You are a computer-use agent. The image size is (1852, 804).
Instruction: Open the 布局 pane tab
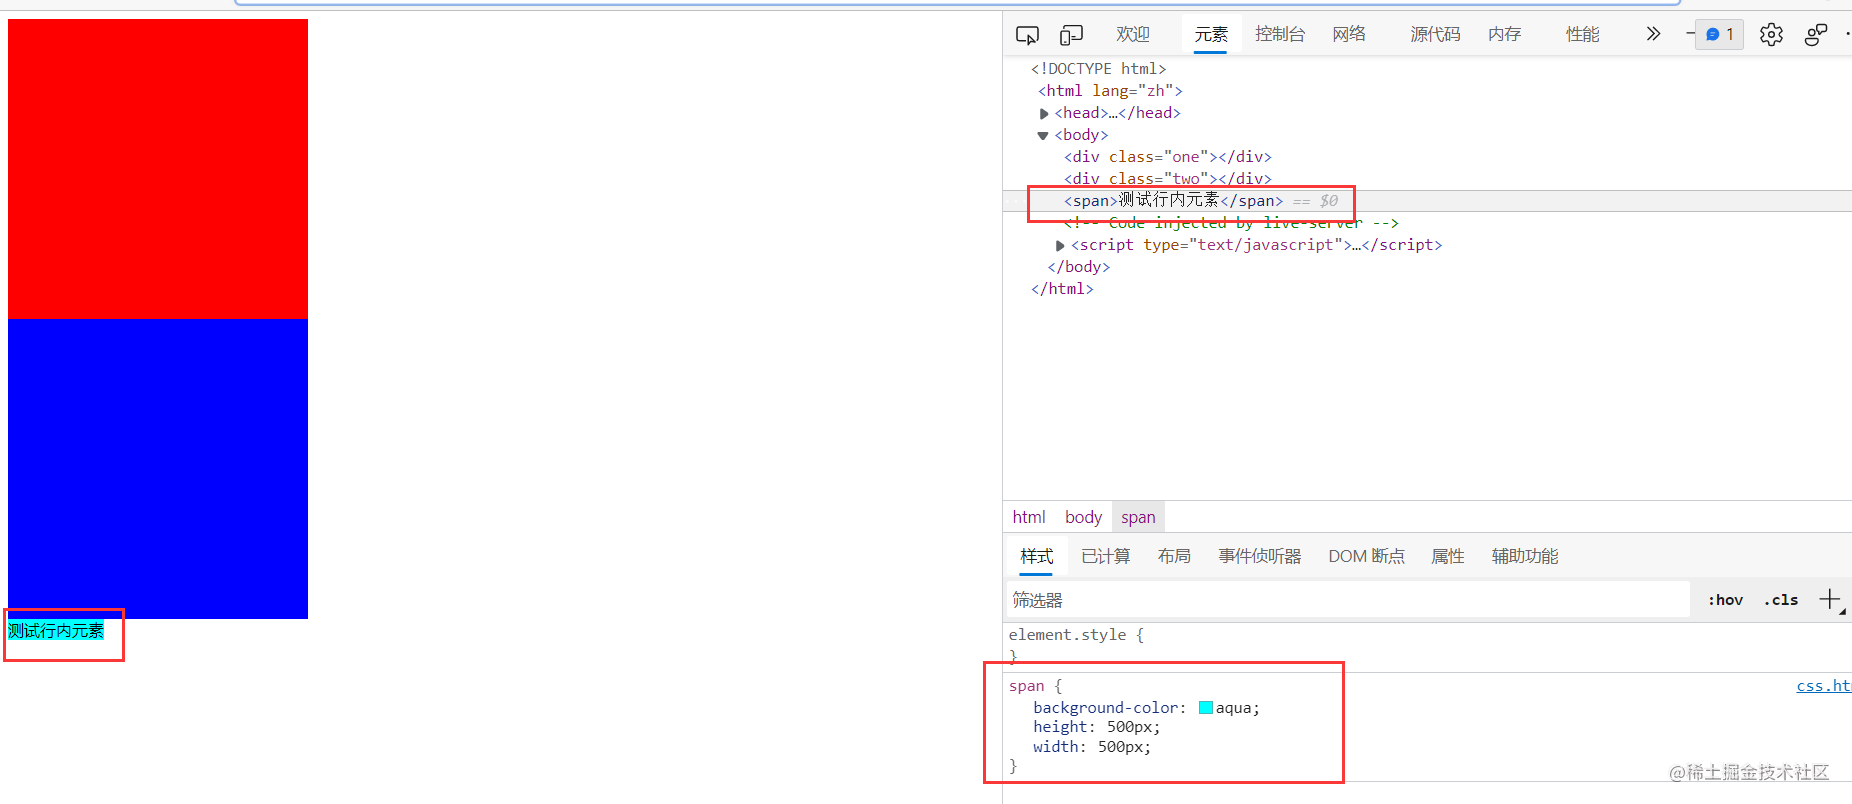pos(1174,557)
